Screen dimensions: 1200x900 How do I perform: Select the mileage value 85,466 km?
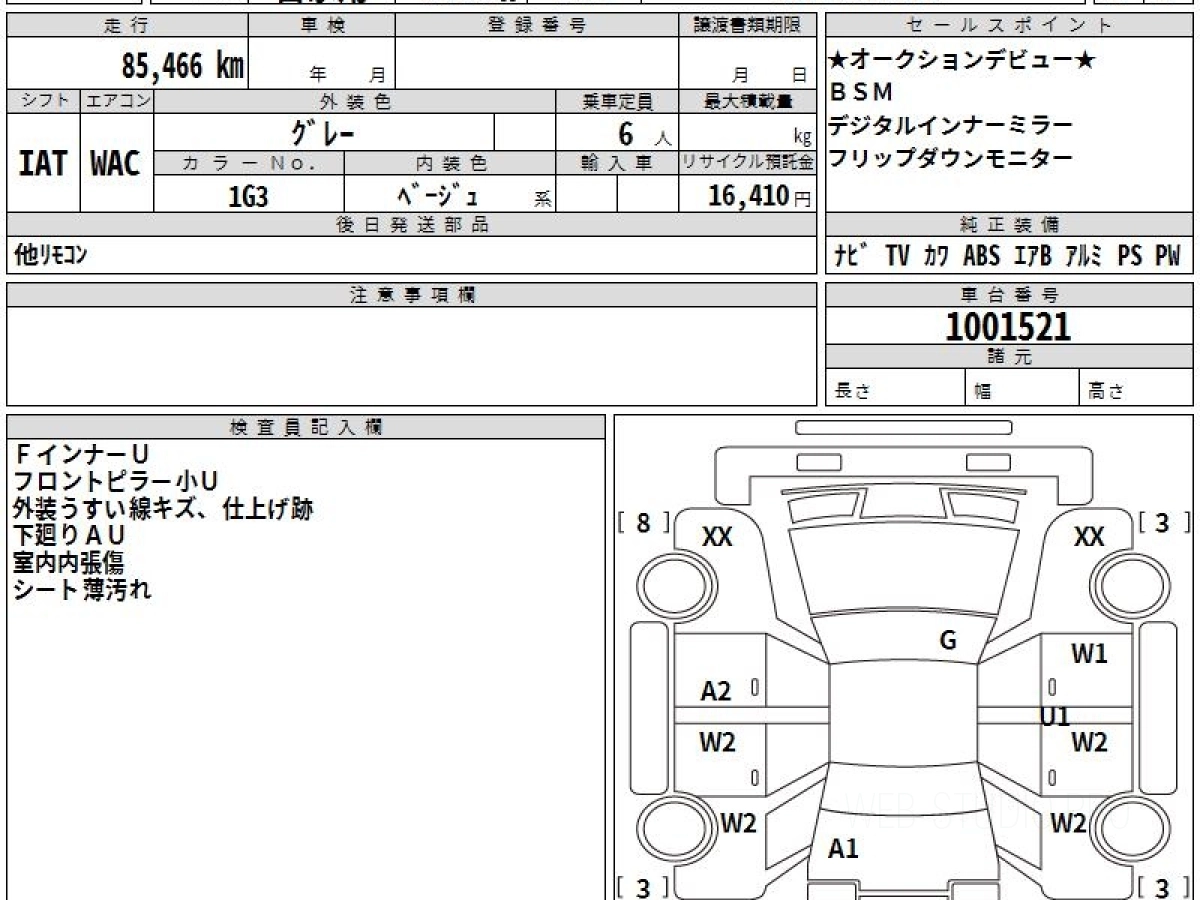(183, 66)
